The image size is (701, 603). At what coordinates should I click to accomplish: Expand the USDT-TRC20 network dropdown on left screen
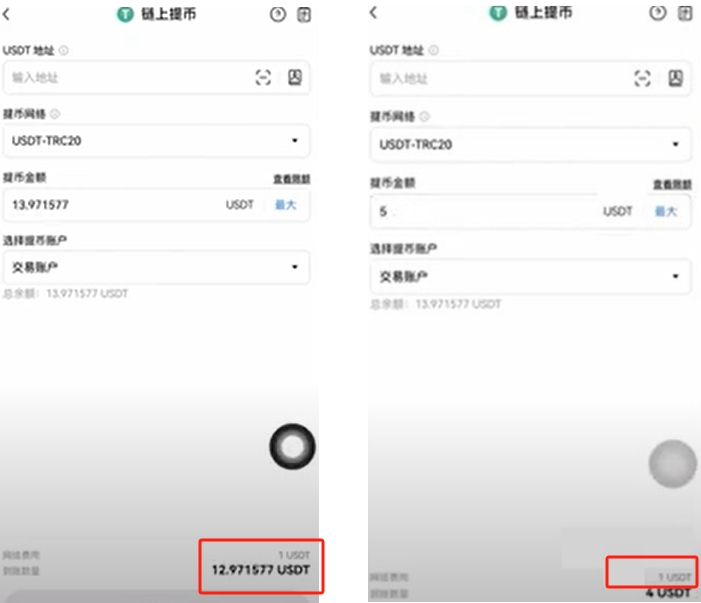point(156,141)
